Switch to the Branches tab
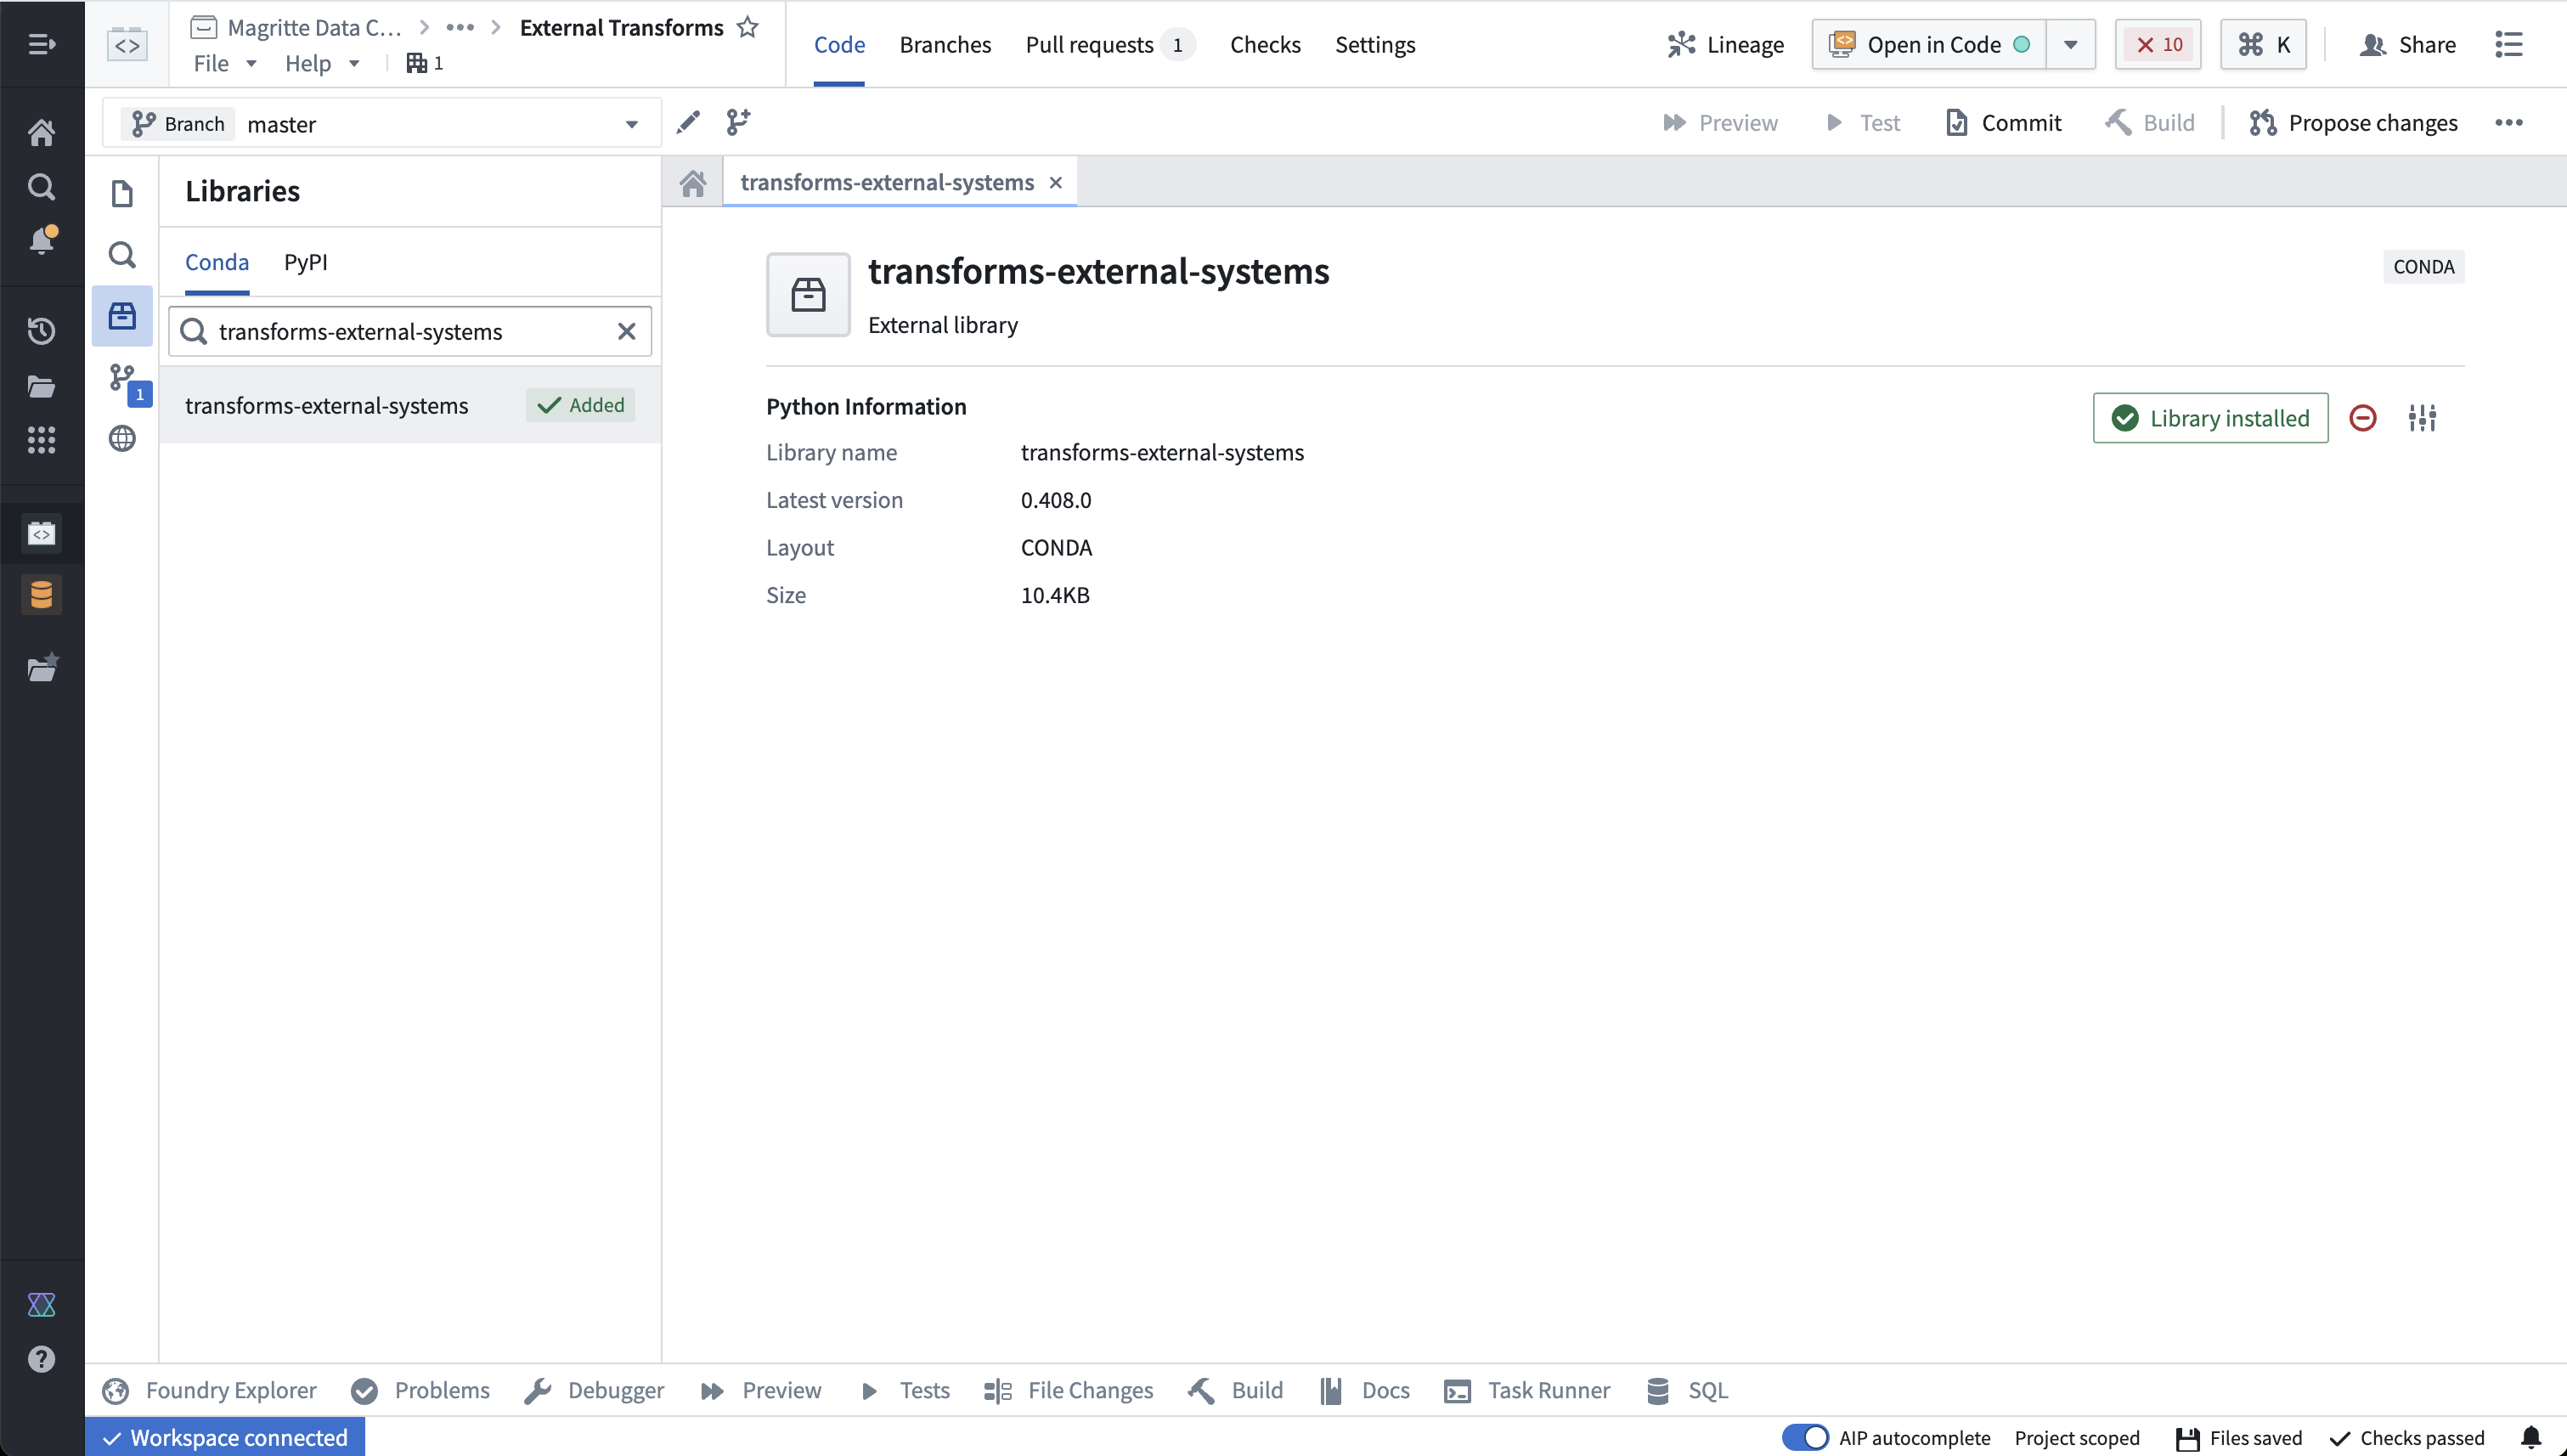The image size is (2567, 1456). point(945,45)
